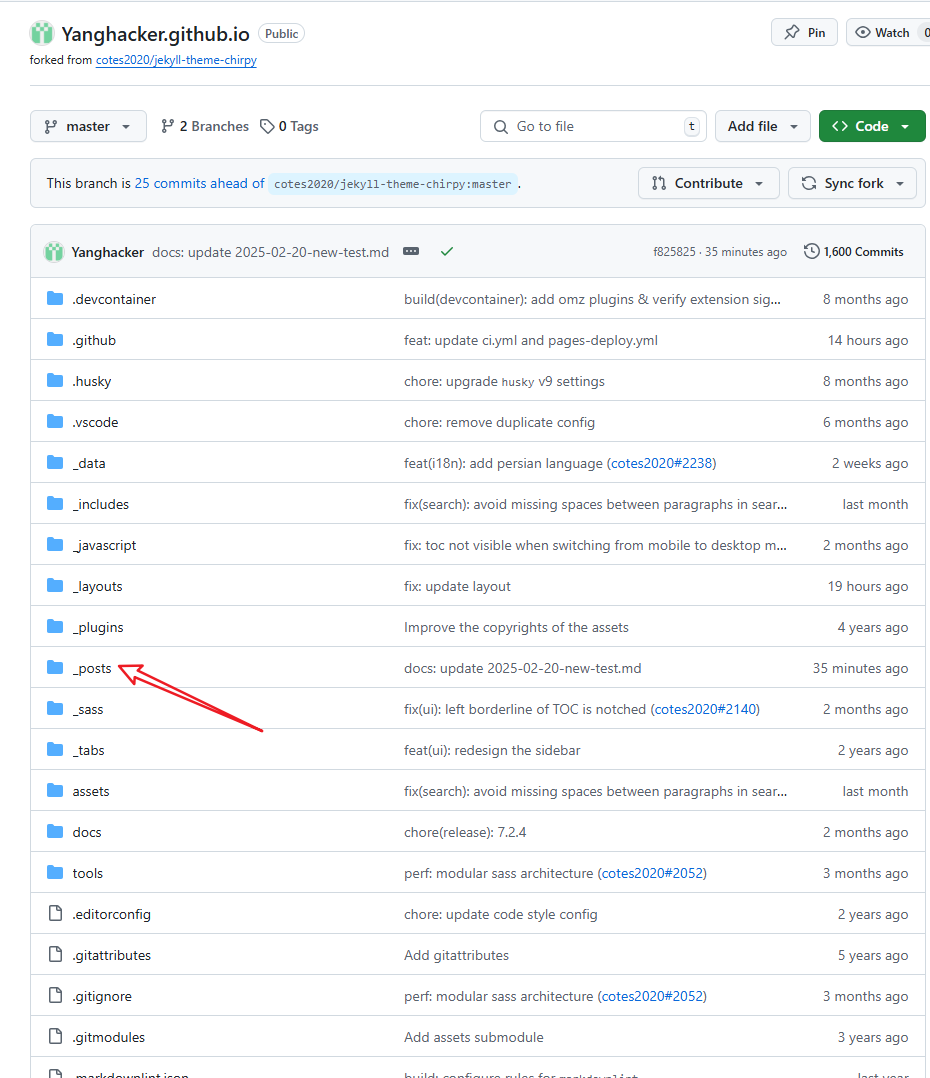View the 1,600 Commits history
The image size is (930, 1078).
pos(854,252)
